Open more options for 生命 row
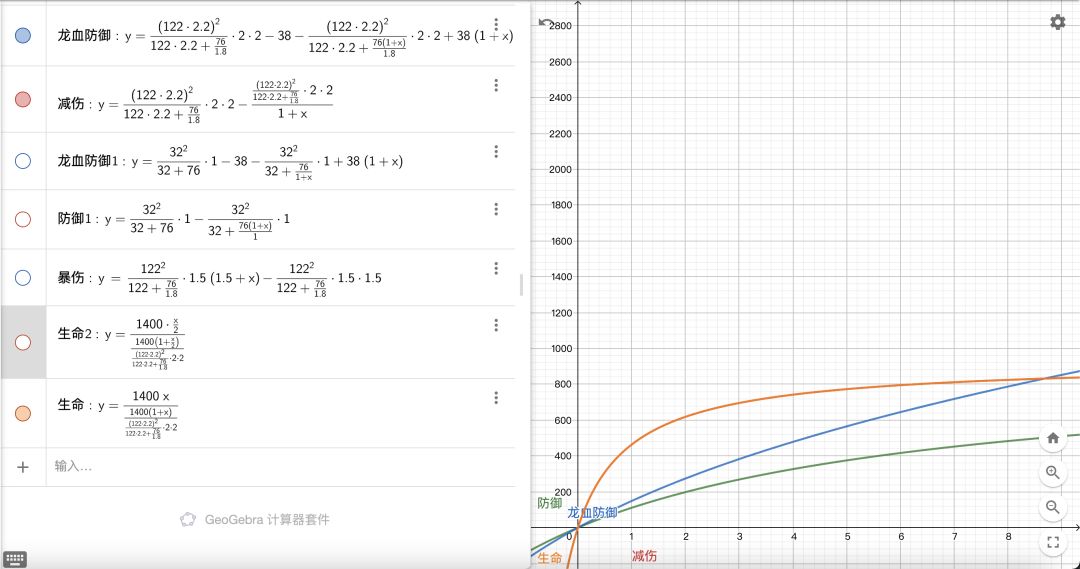 pyautogui.click(x=496, y=398)
